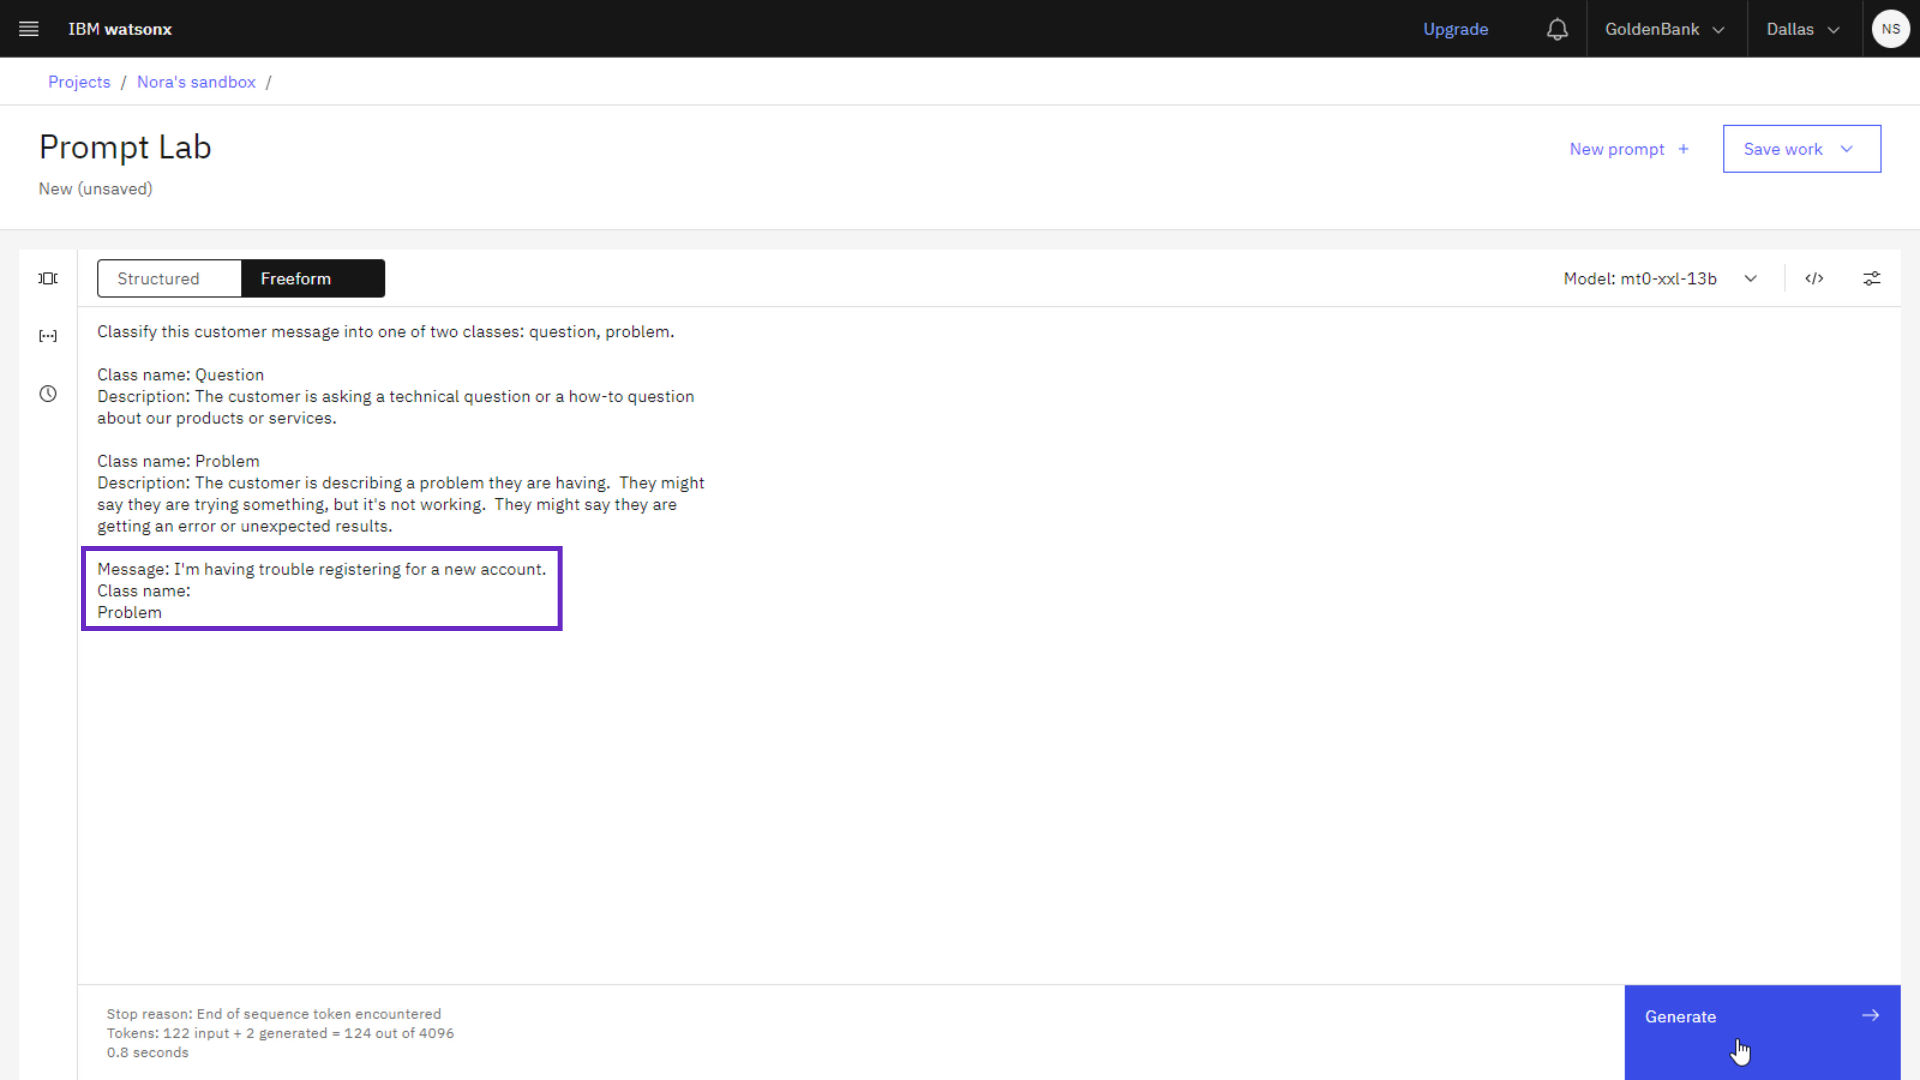The height and width of the screenshot is (1080, 1920).
Task: Click the Generate button
Action: pyautogui.click(x=1762, y=1017)
